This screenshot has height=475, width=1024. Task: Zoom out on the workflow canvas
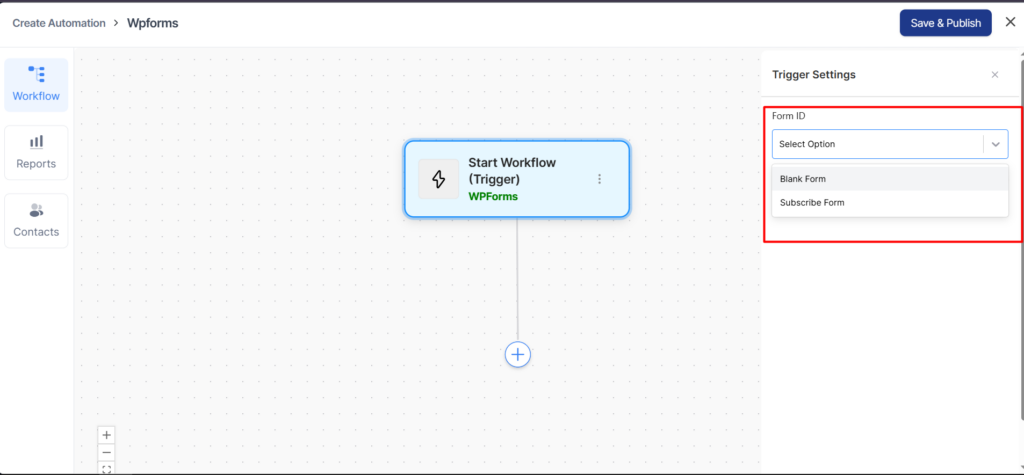click(x=107, y=452)
